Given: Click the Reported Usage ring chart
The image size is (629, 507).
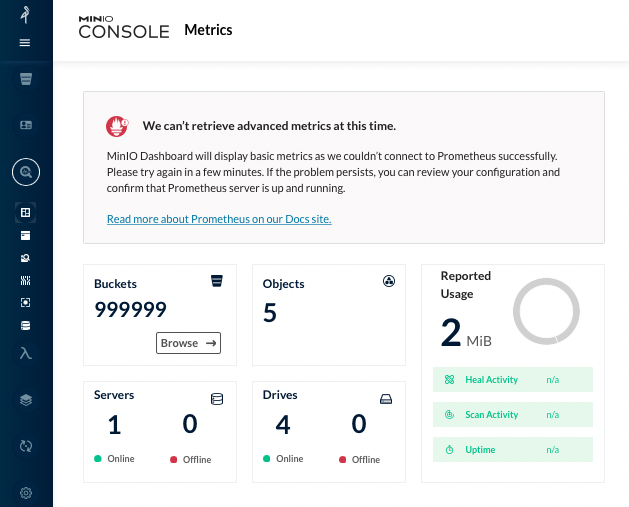Looking at the screenshot, I should click(x=546, y=311).
